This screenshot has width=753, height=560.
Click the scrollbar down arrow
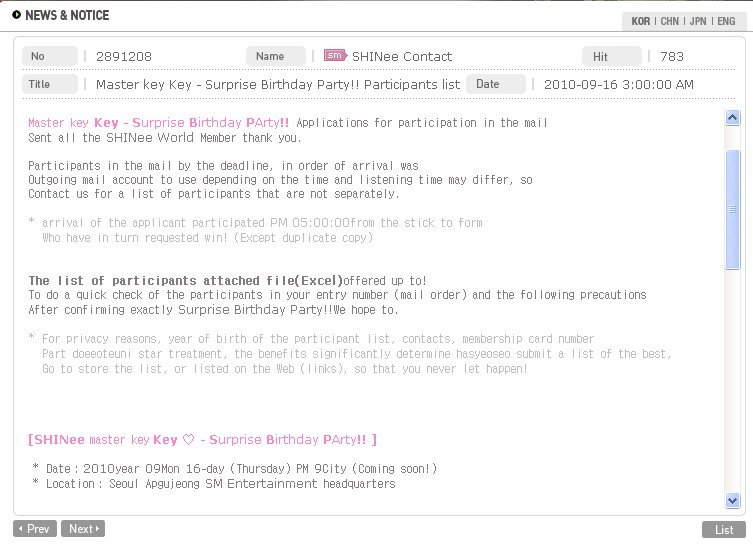[x=732, y=501]
